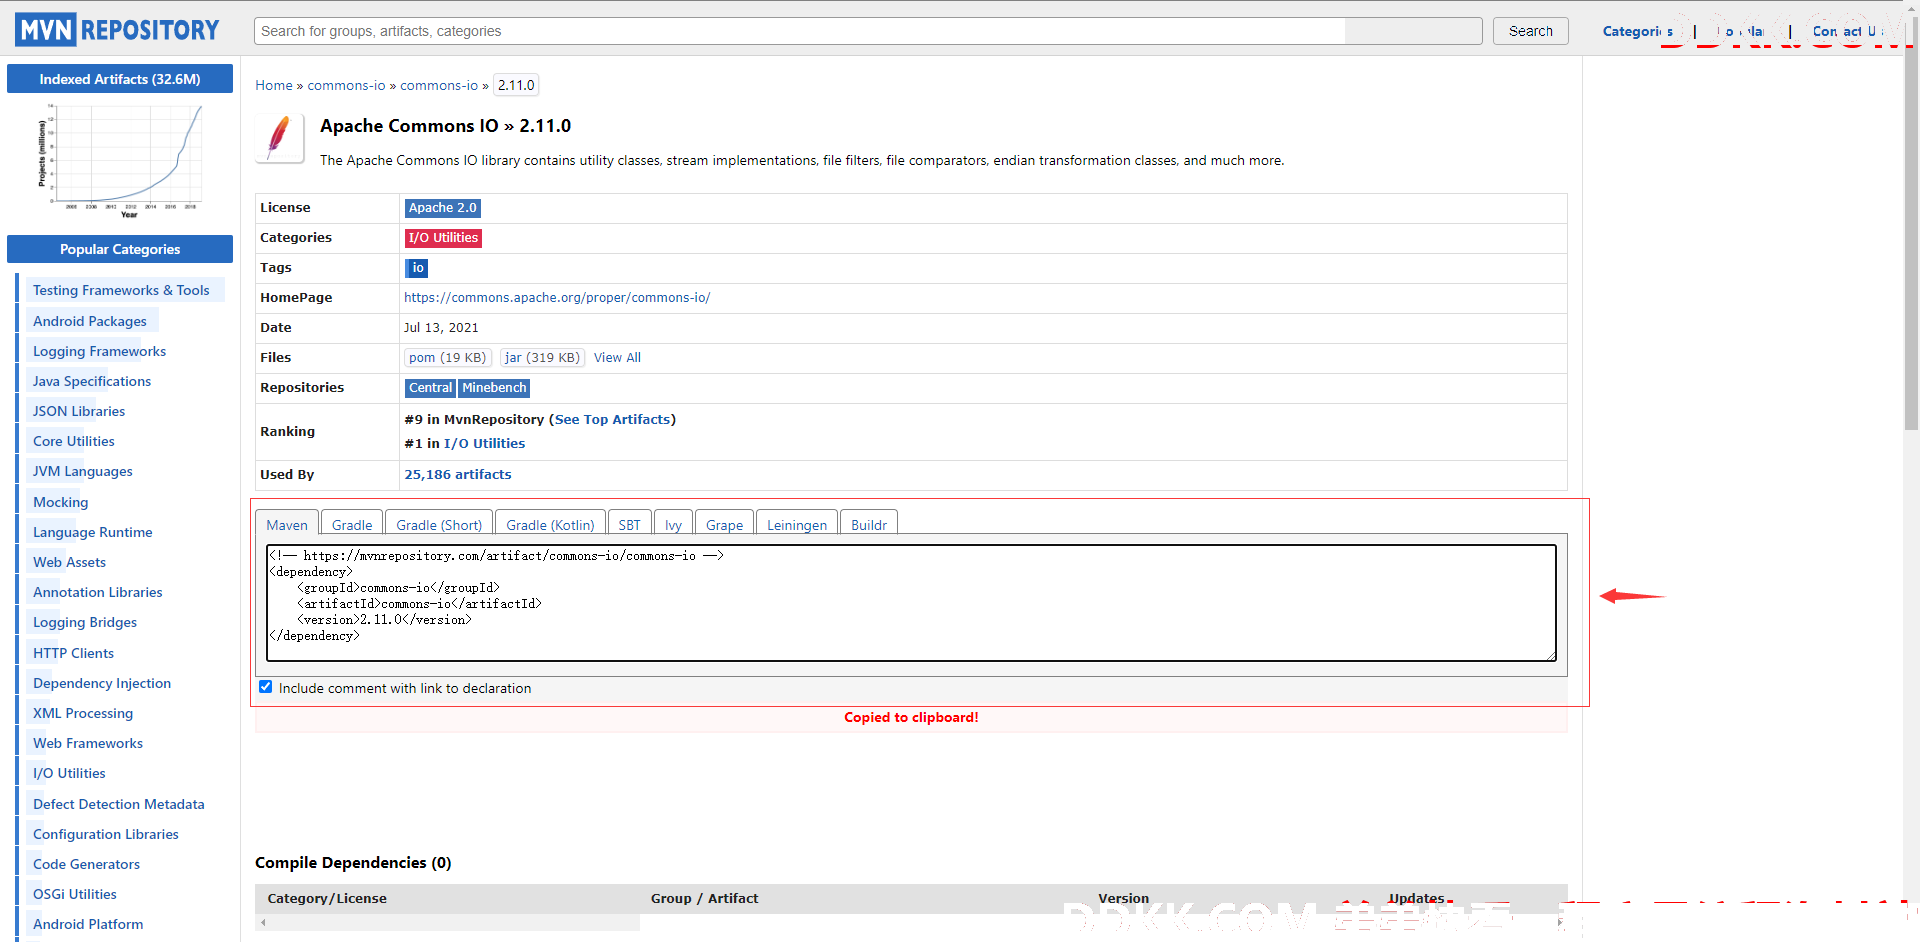Open the I/O Utilities category badge
Screen dimensions: 1920x942
point(443,238)
